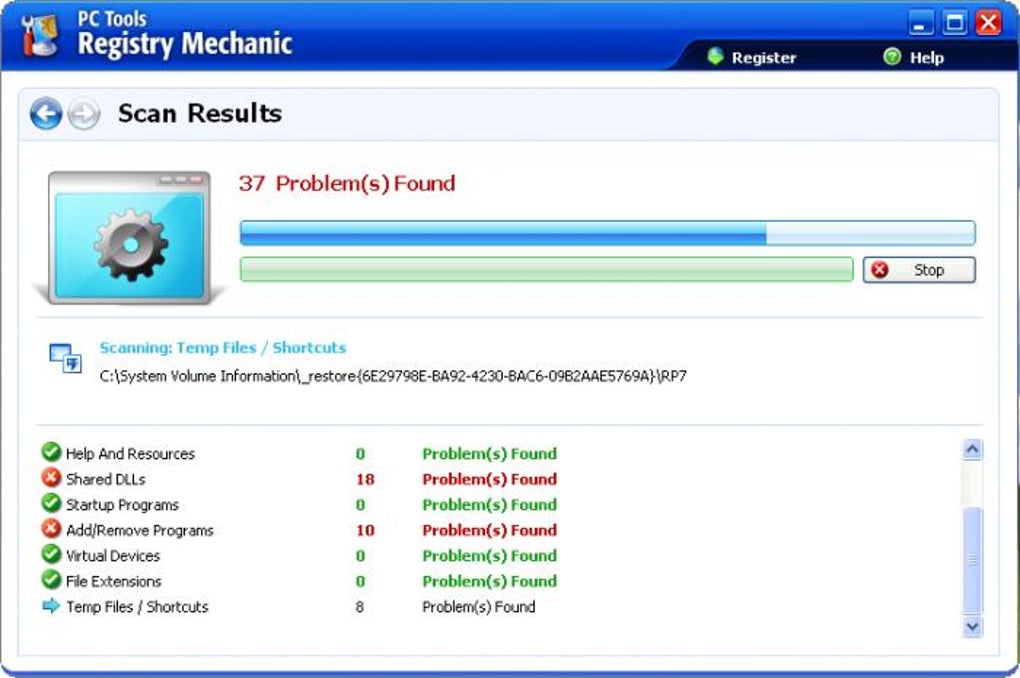The image size is (1020, 678).
Task: Select the Virtual Devices result row
Action: 299,556
